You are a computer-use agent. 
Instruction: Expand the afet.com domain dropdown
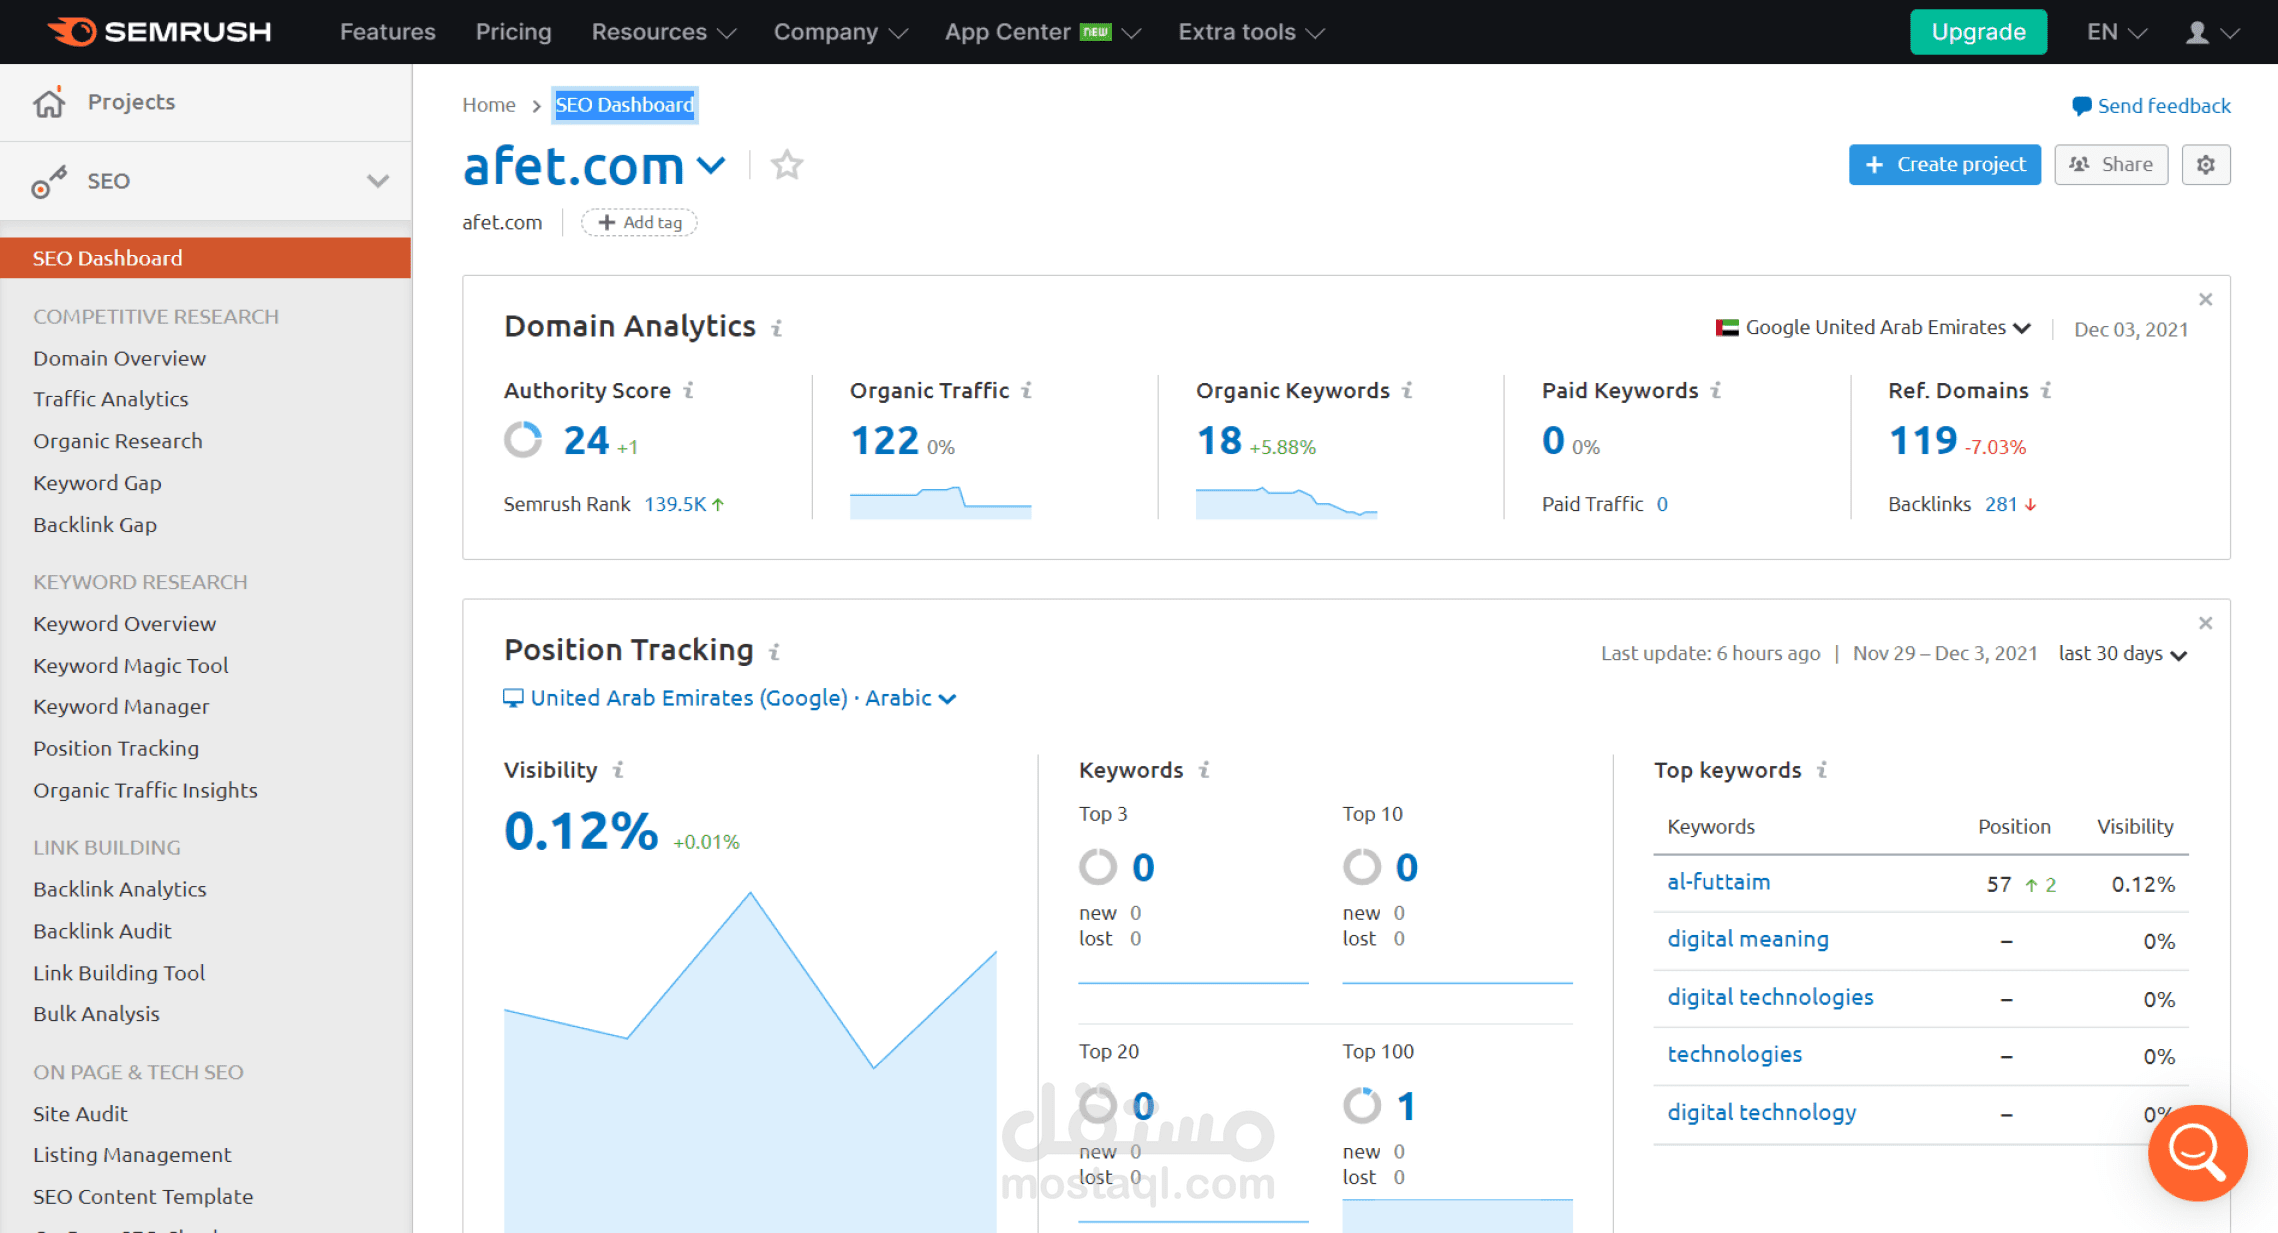(711, 165)
